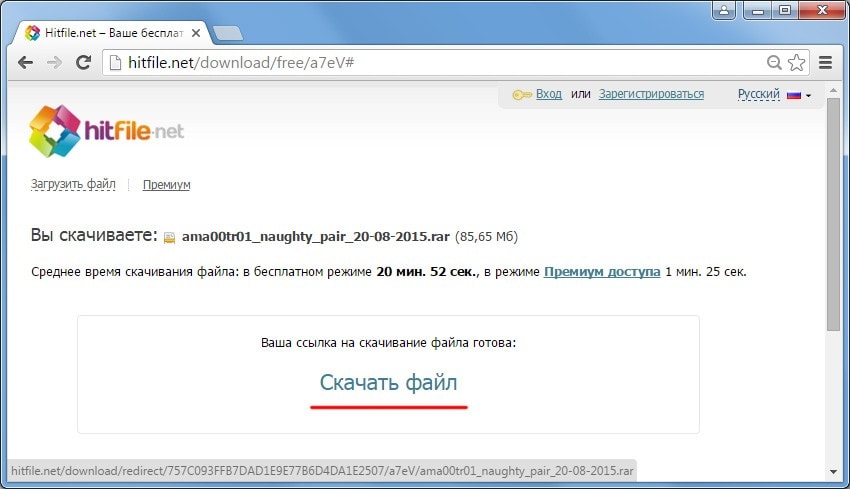850x489 pixels.
Task: Close the browser window
Action: [822, 10]
